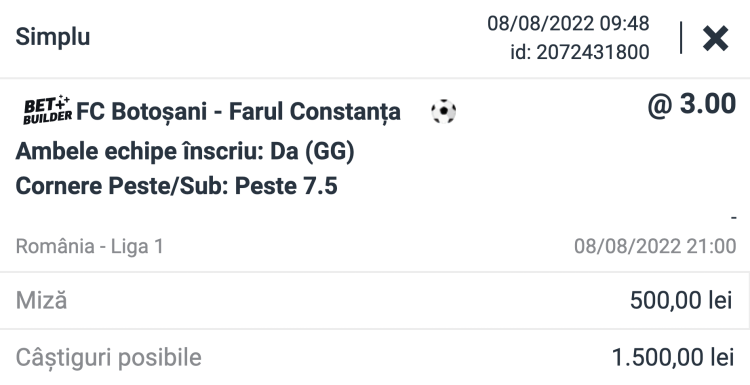Click the @ 3.00 odds value
Screen dimensions: 750x385
[x=692, y=104]
